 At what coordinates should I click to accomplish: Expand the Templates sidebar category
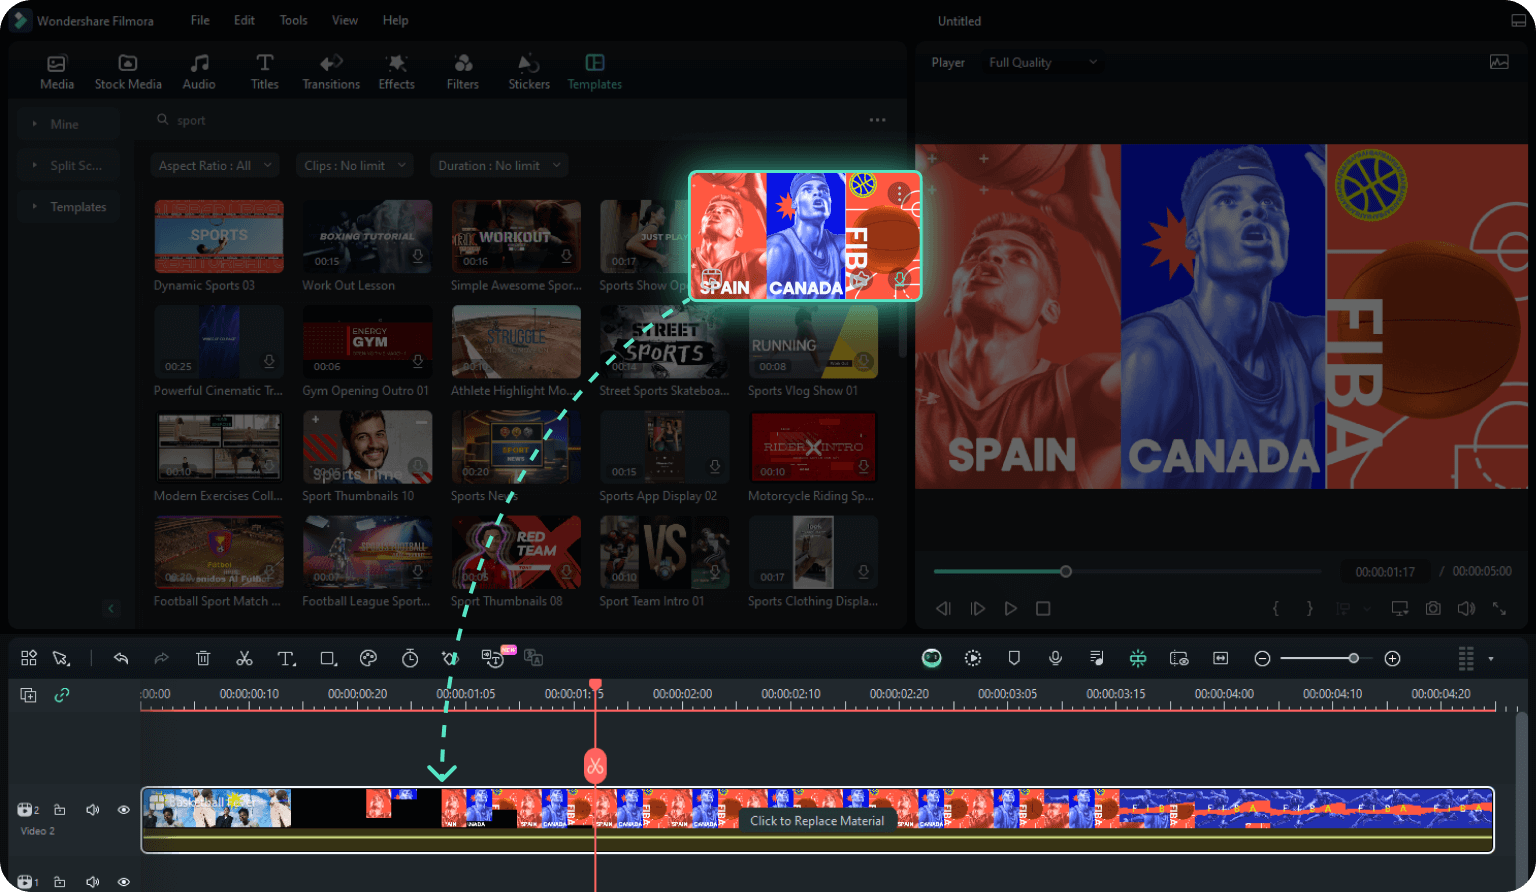click(69, 206)
